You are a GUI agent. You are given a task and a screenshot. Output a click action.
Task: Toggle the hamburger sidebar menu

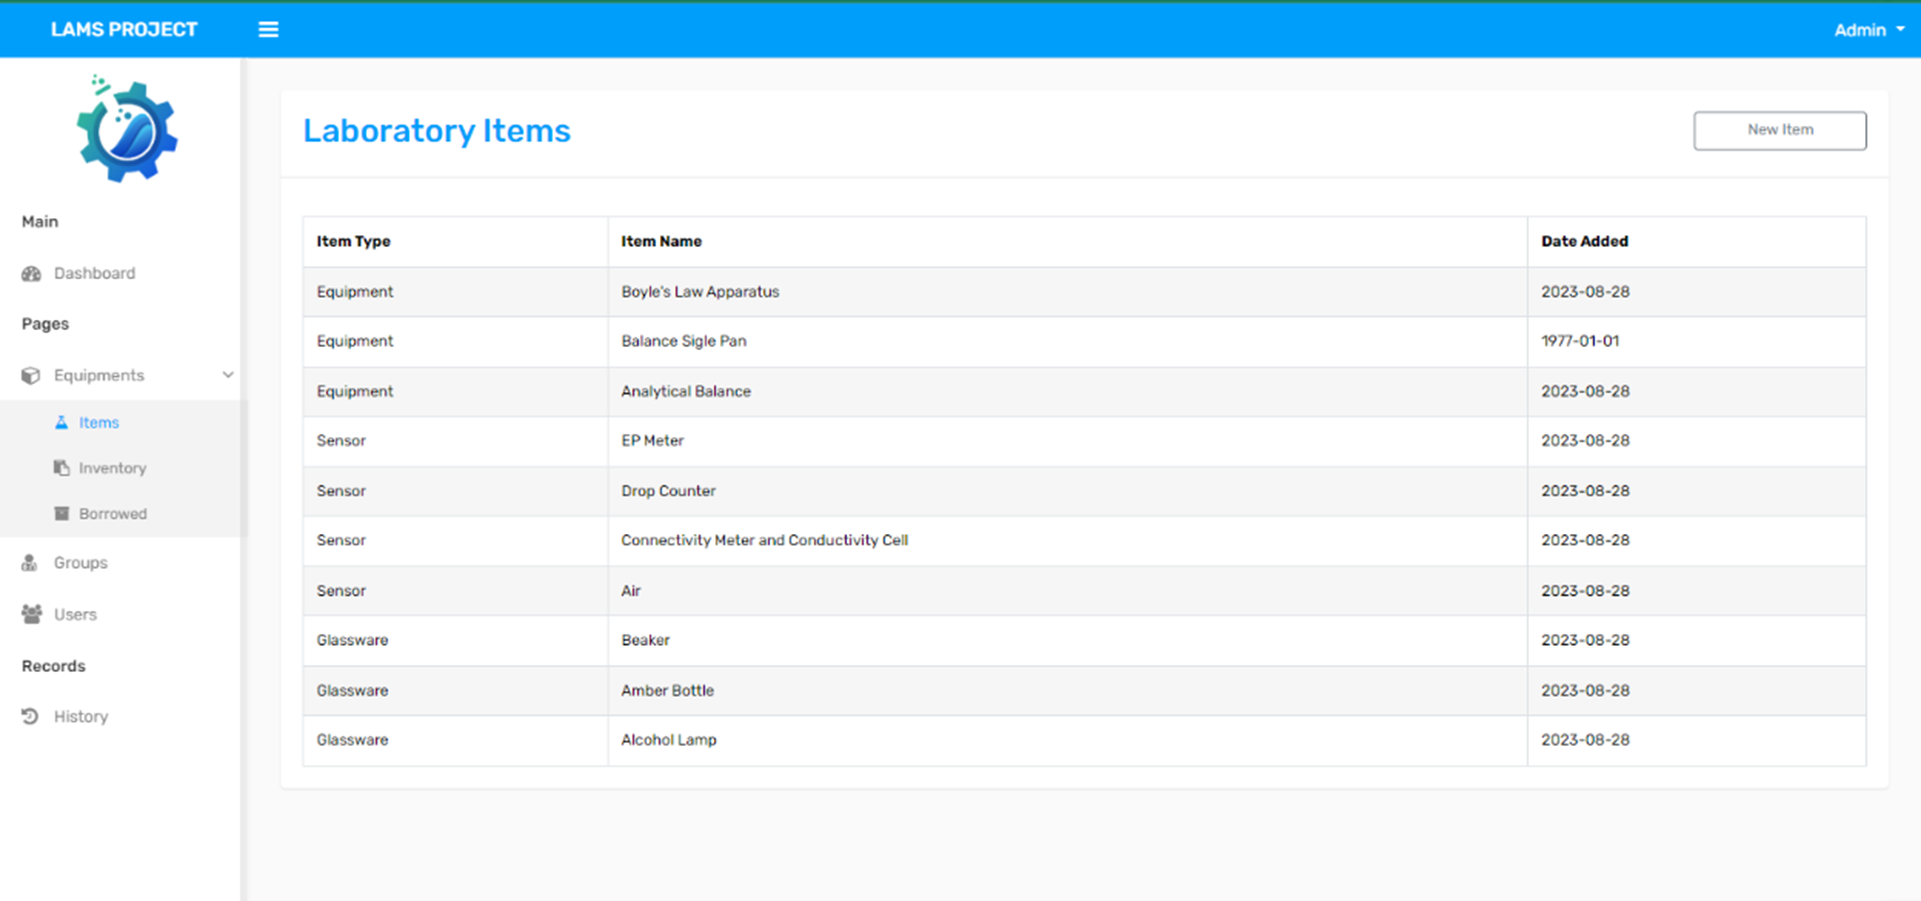point(268,30)
